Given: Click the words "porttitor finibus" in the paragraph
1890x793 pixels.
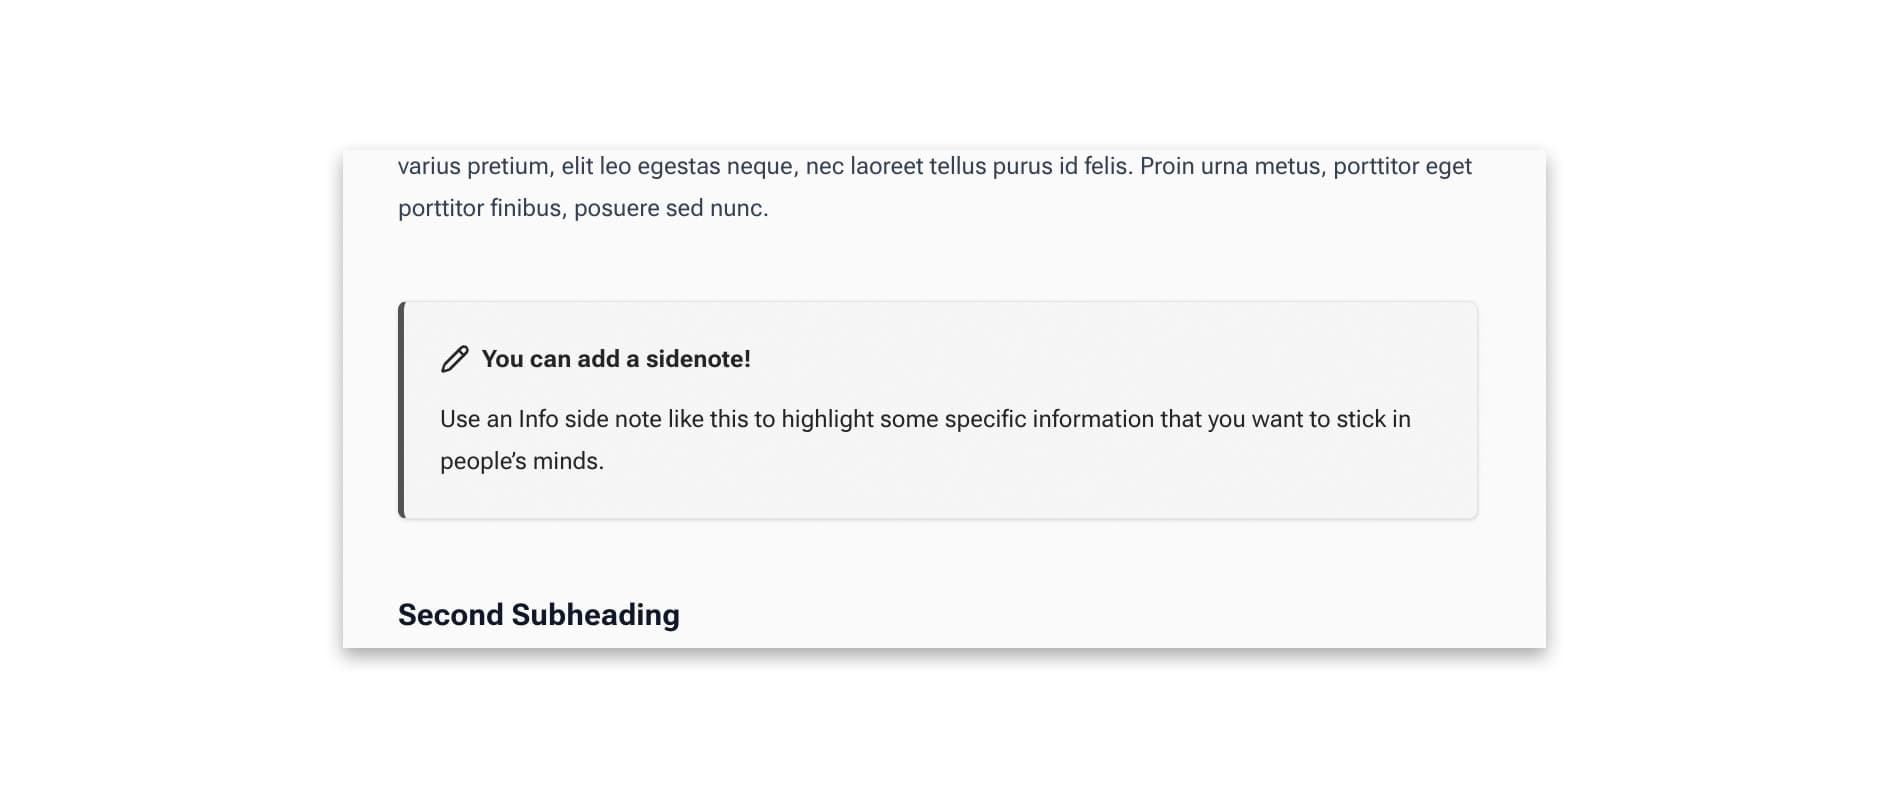Looking at the screenshot, I should pyautogui.click(x=480, y=208).
